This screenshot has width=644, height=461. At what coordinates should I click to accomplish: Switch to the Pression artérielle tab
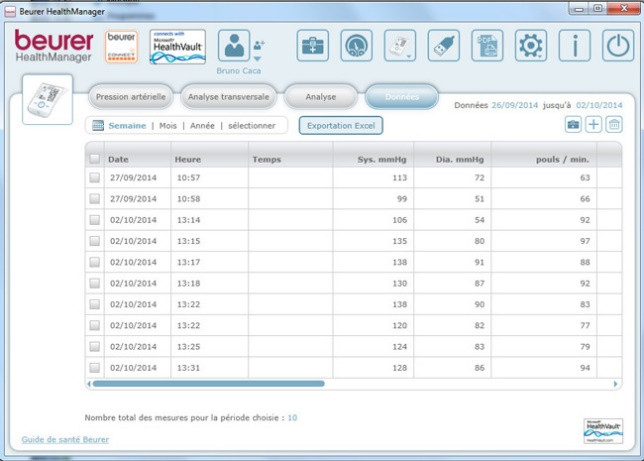(130, 97)
